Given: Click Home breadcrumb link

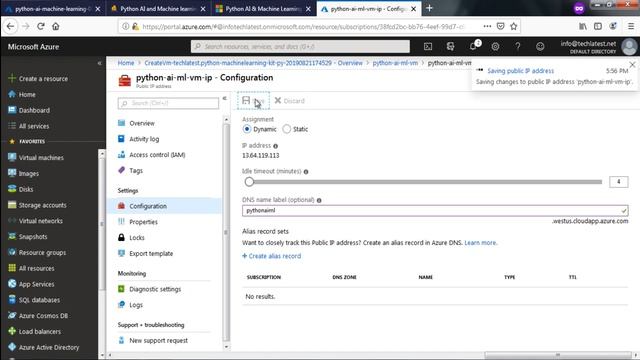Looking at the screenshot, I should point(126,63).
